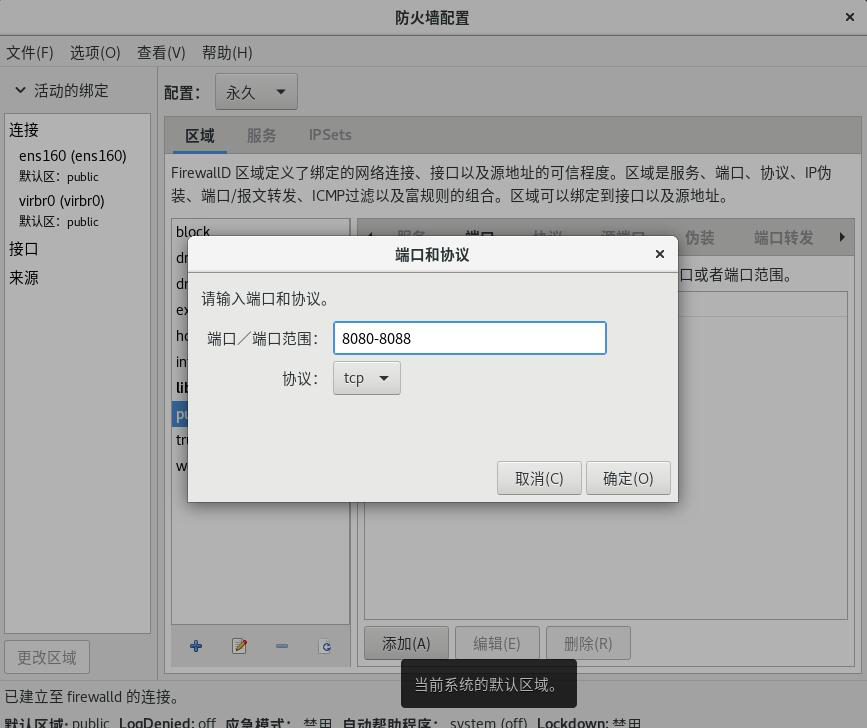Screen dimensions: 867x728
Task: Open the port forwarding tab
Action: (x=784, y=238)
